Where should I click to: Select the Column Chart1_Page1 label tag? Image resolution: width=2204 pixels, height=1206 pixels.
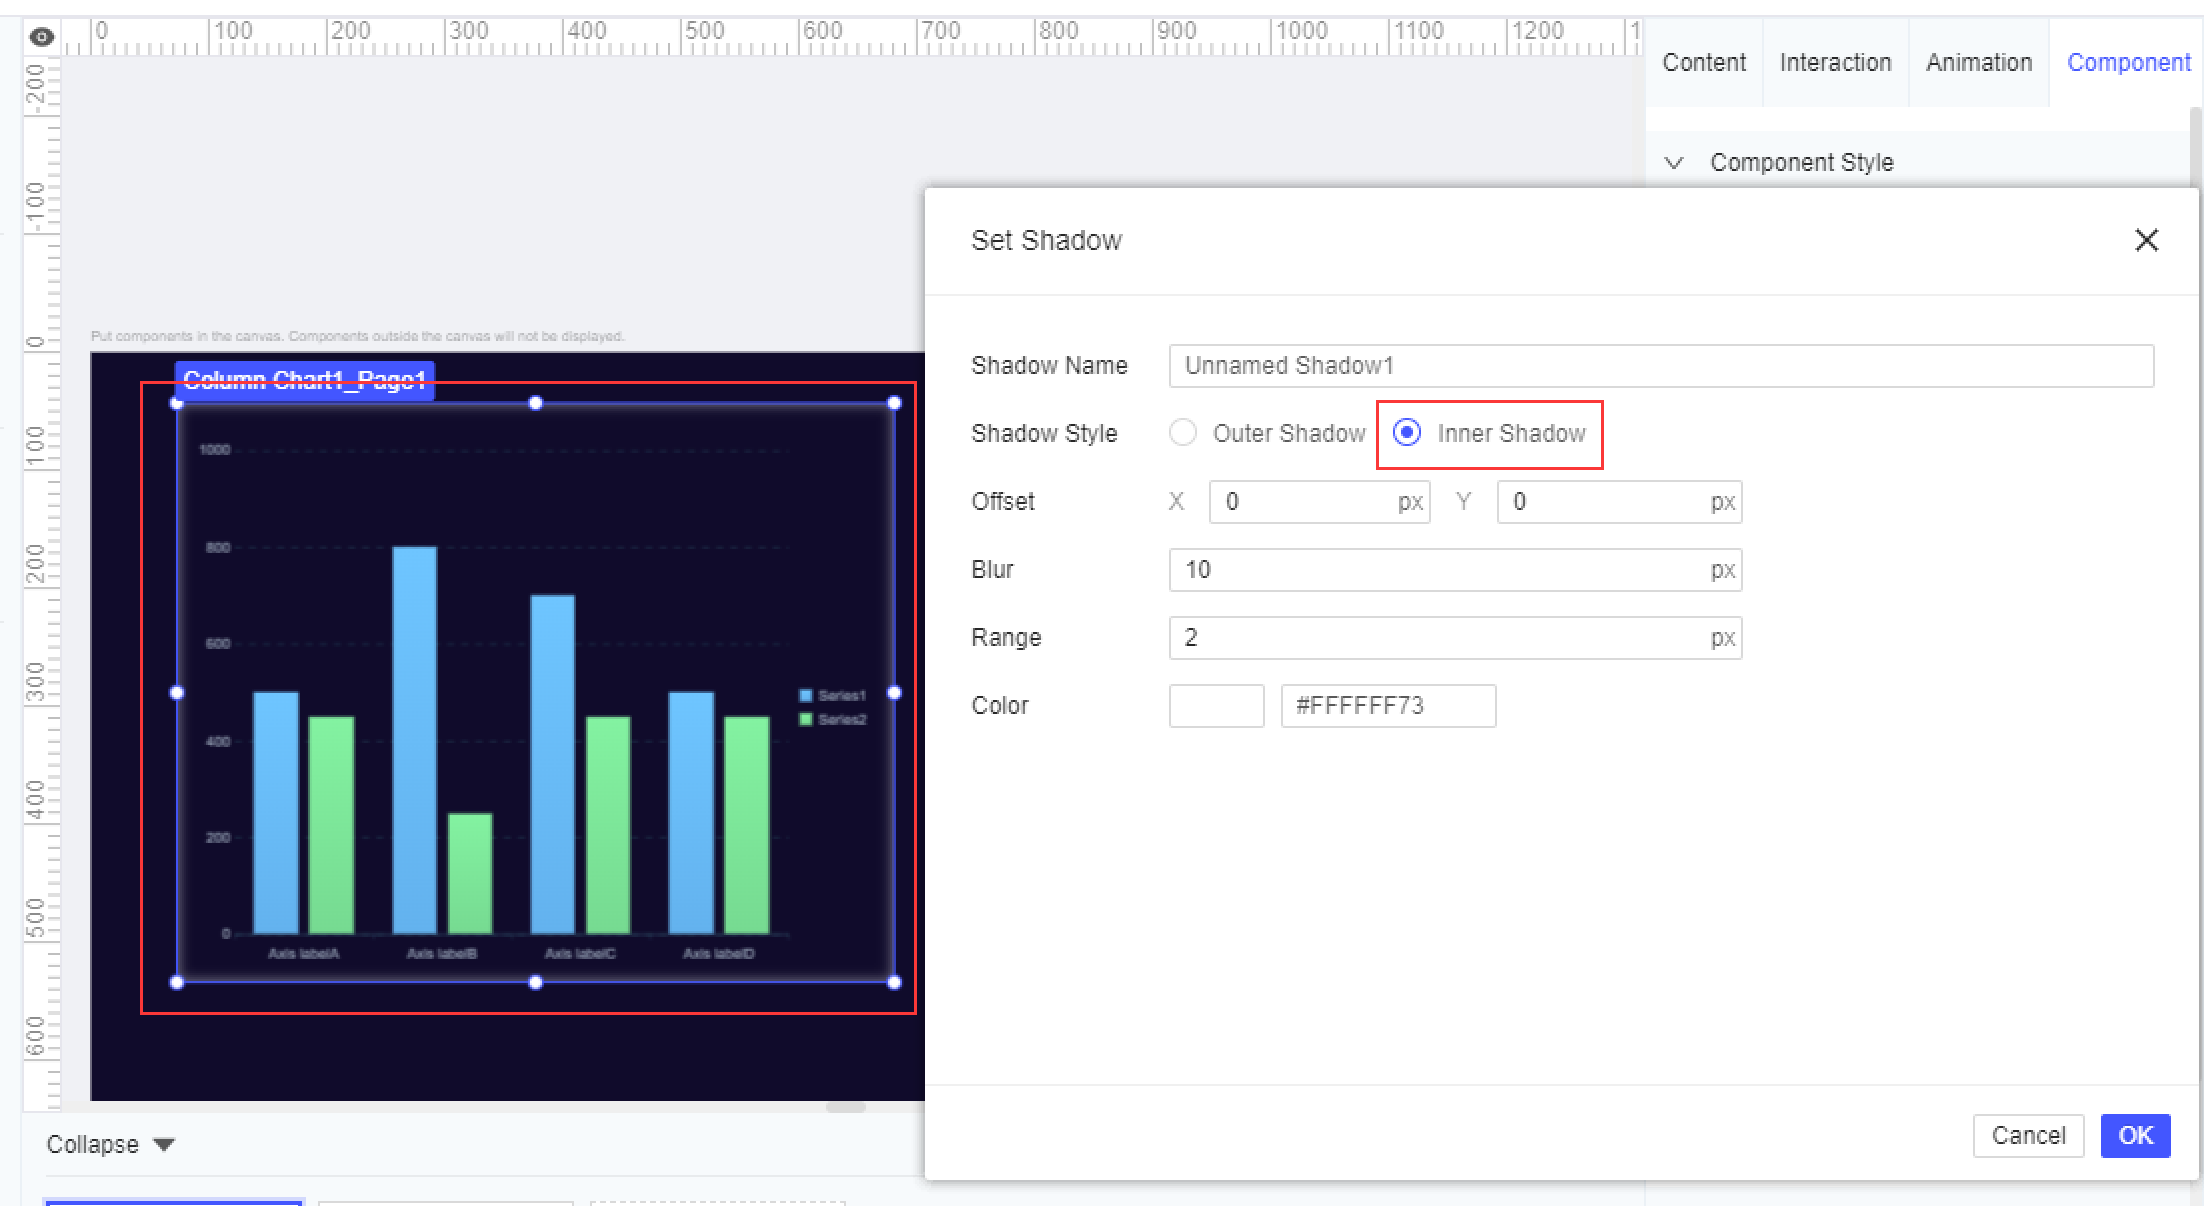(304, 381)
